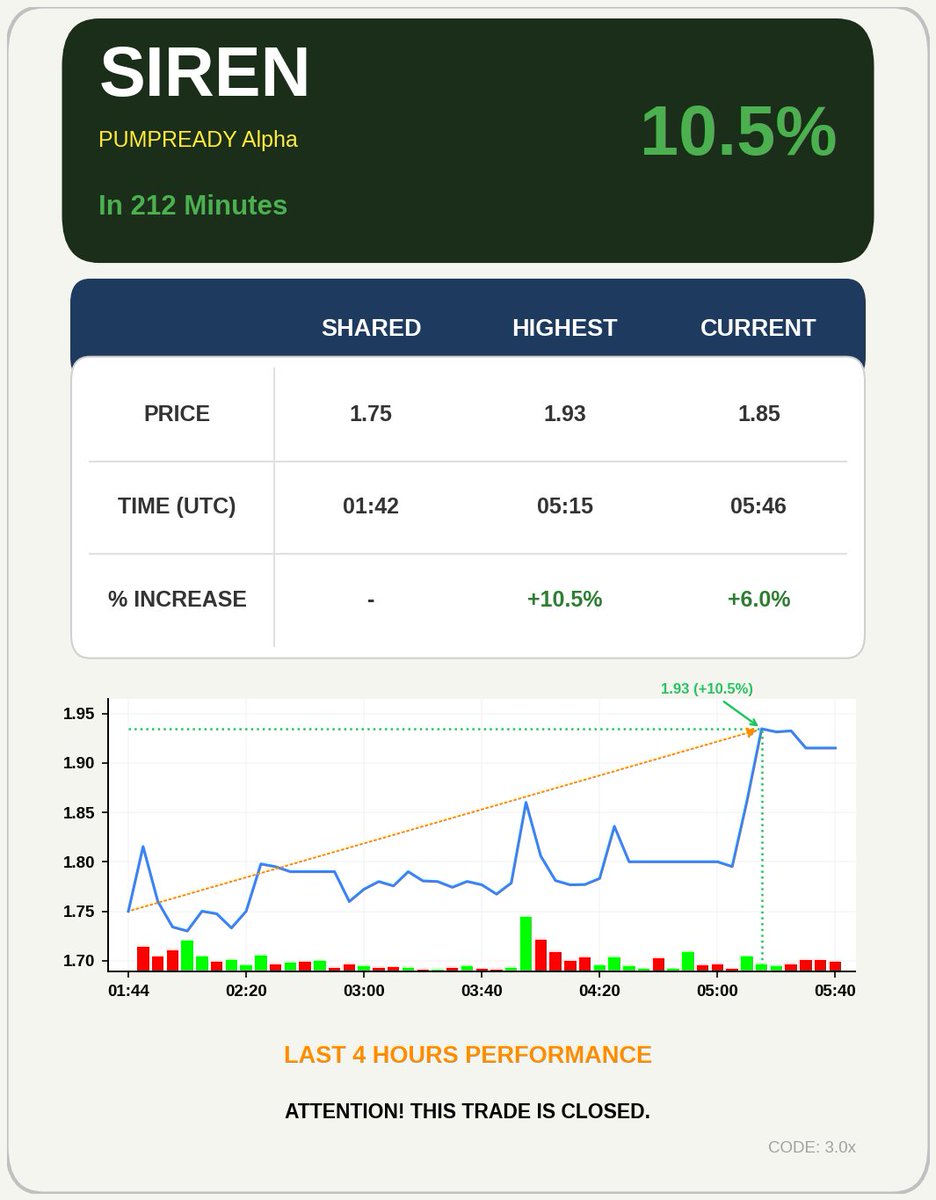936x1200 pixels.
Task: Click the 'In 212 Minutes' text
Action: pos(193,205)
